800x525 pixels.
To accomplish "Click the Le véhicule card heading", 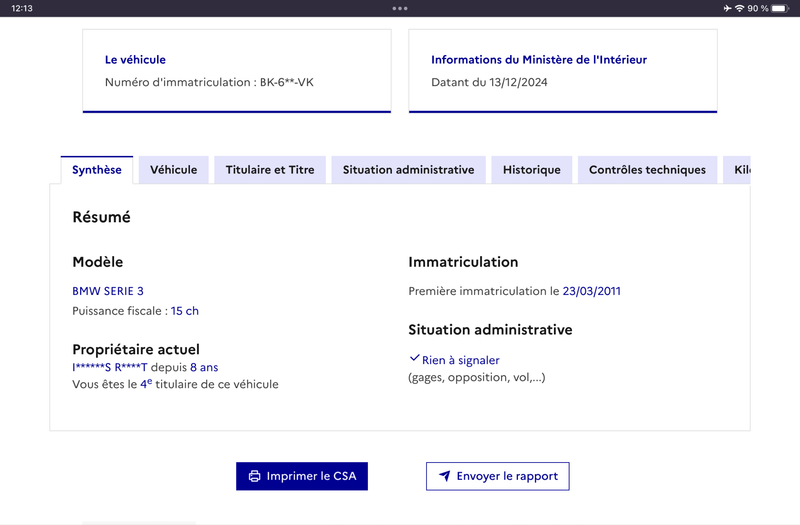I will pos(135,60).
